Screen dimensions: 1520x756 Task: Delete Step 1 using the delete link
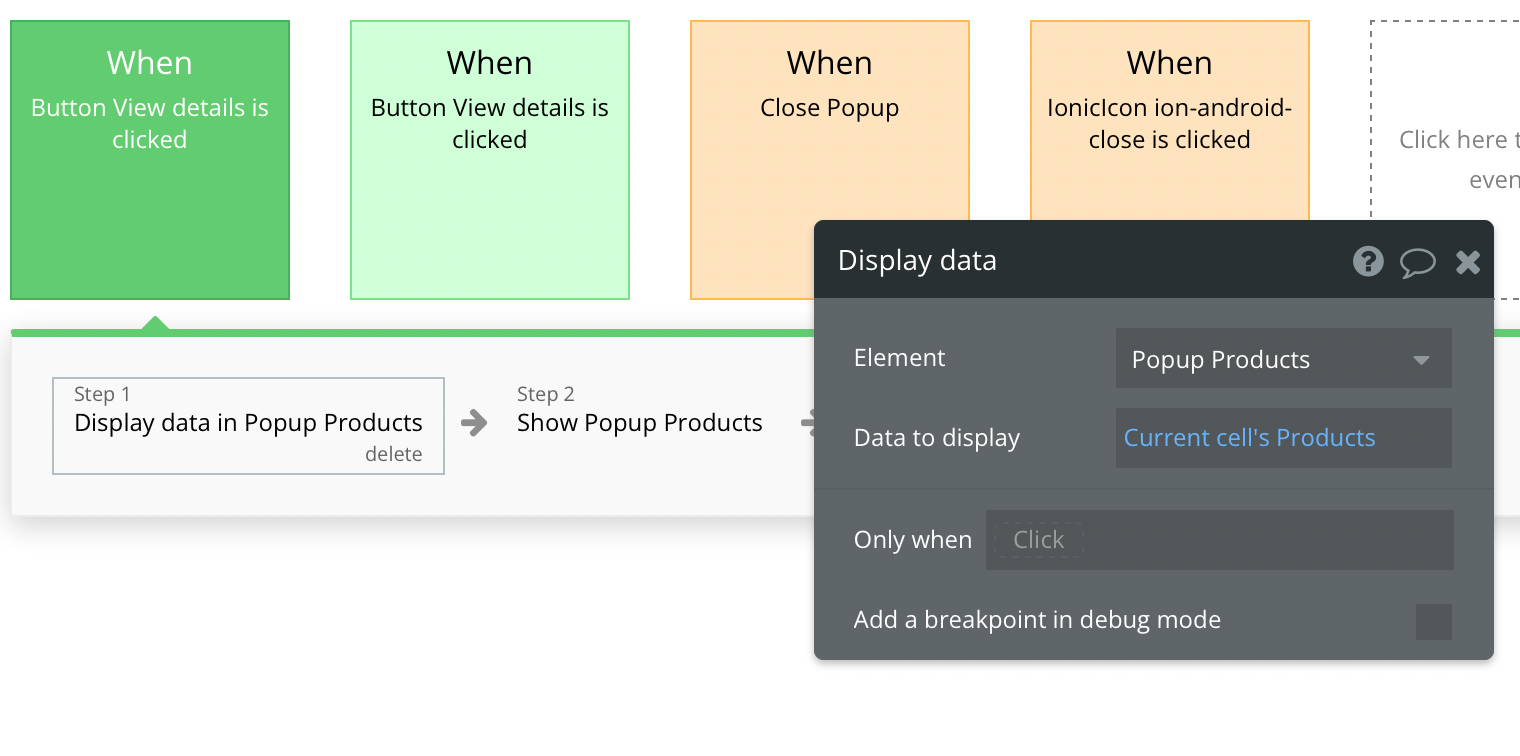tap(393, 454)
